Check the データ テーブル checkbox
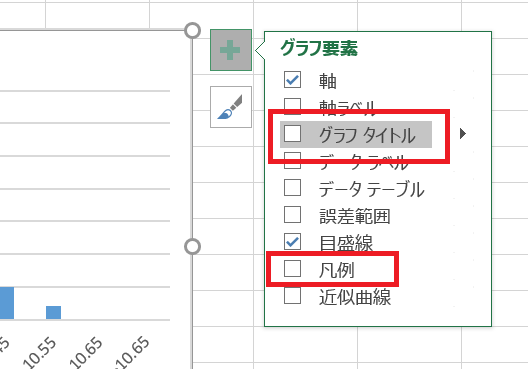Screen dimensions: 528x369 292,188
